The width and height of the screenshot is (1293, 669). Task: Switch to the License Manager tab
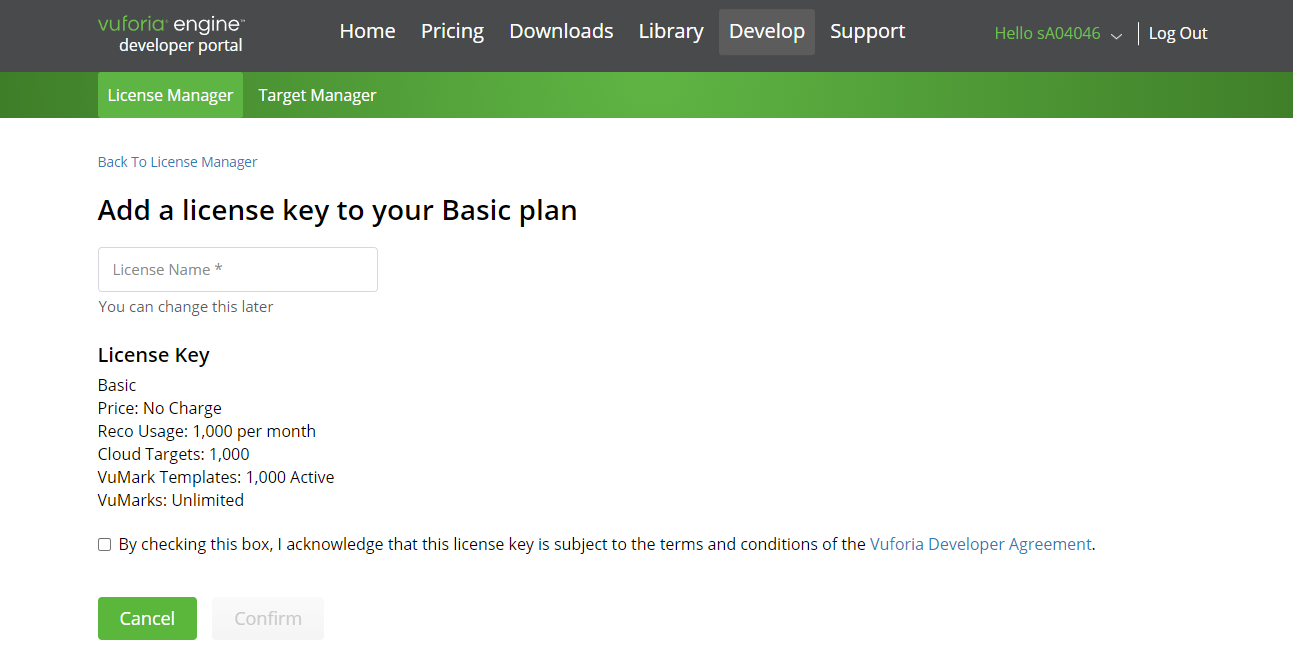170,95
